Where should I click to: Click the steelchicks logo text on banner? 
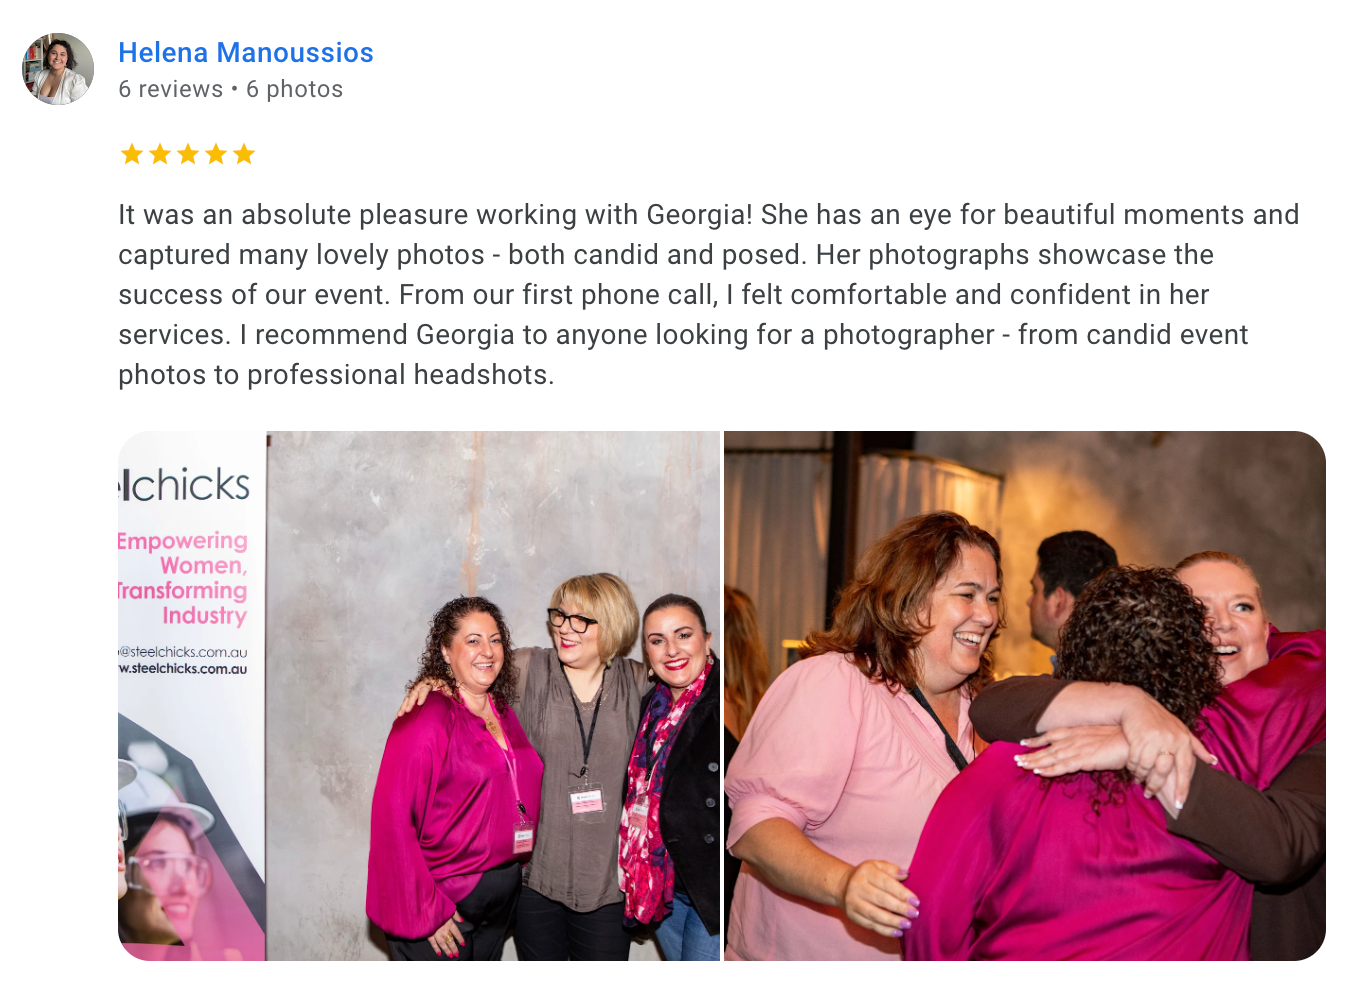tap(184, 485)
